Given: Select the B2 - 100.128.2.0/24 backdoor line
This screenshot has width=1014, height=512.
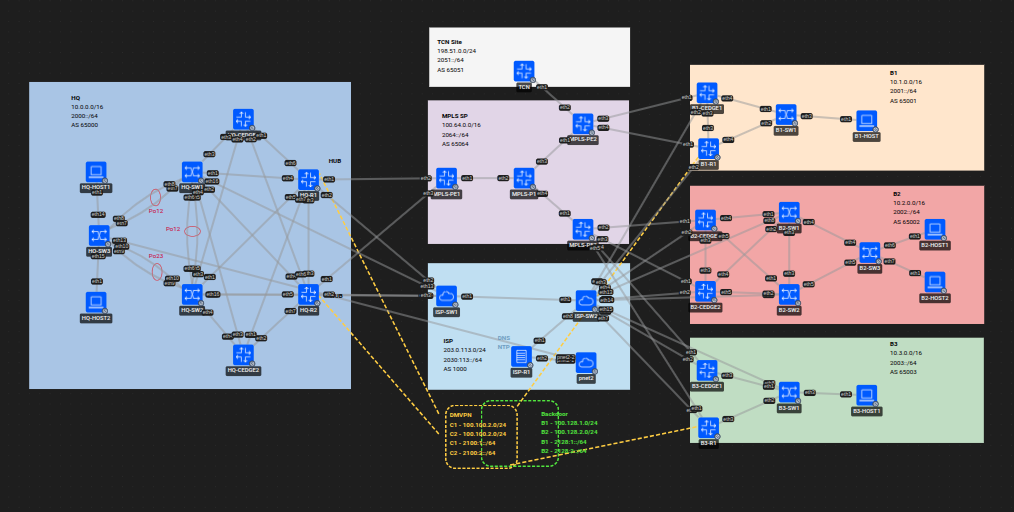Looking at the screenshot, I should click(x=569, y=432).
